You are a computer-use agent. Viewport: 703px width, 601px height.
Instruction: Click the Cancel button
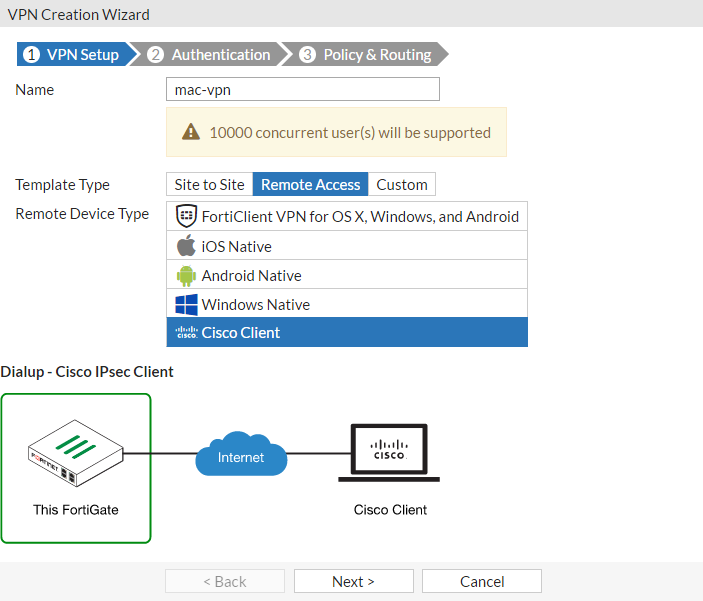482,581
